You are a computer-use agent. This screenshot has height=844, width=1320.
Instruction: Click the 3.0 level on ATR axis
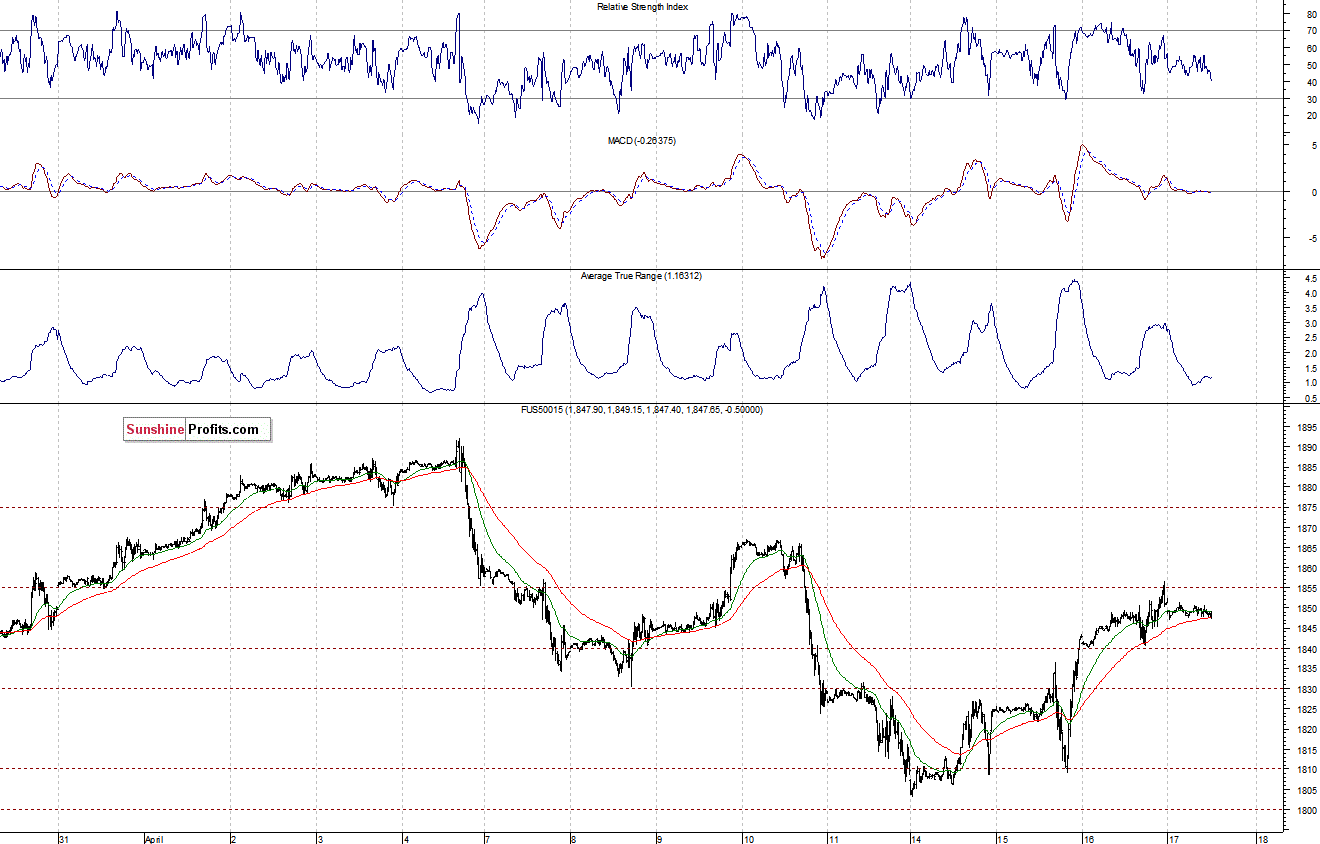tap(1310, 323)
